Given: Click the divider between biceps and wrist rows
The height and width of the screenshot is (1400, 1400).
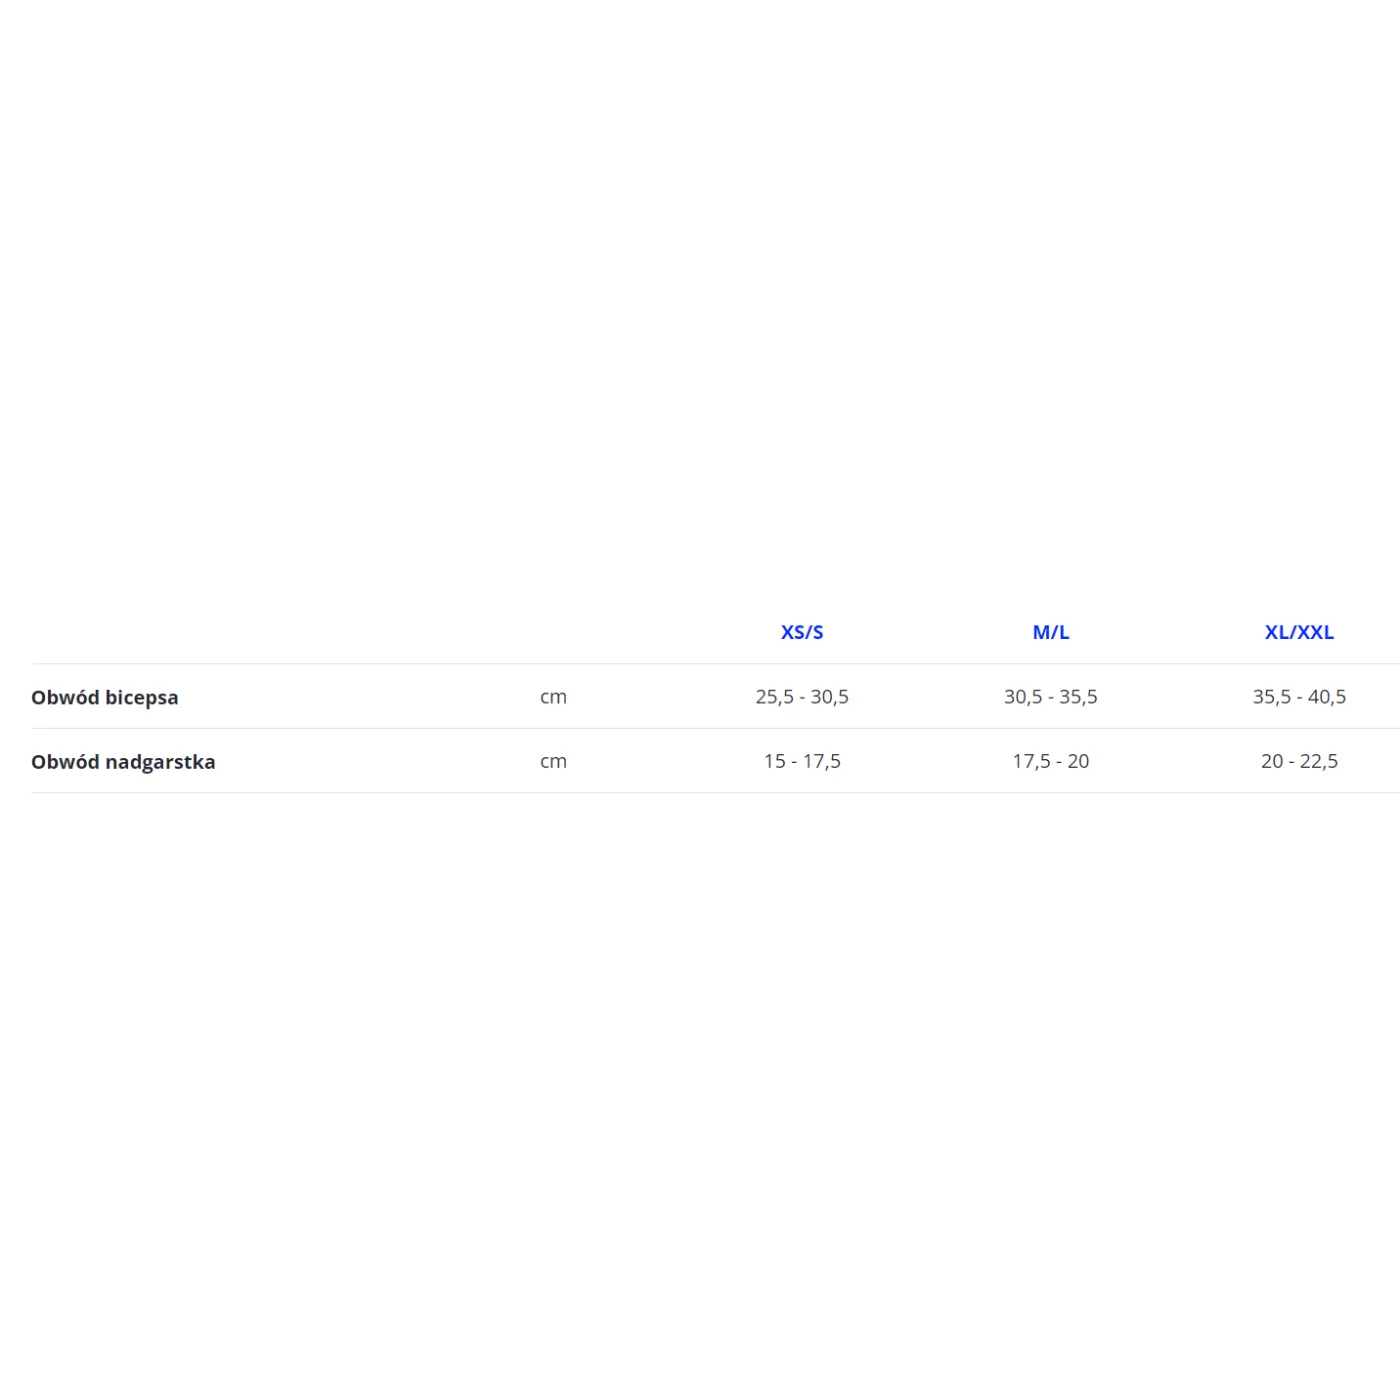Looking at the screenshot, I should tap(700, 728).
